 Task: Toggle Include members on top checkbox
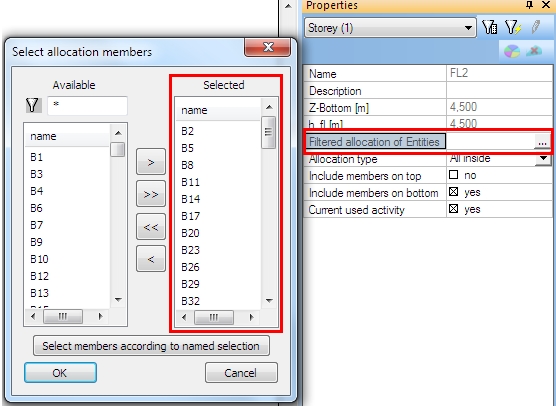(x=453, y=175)
